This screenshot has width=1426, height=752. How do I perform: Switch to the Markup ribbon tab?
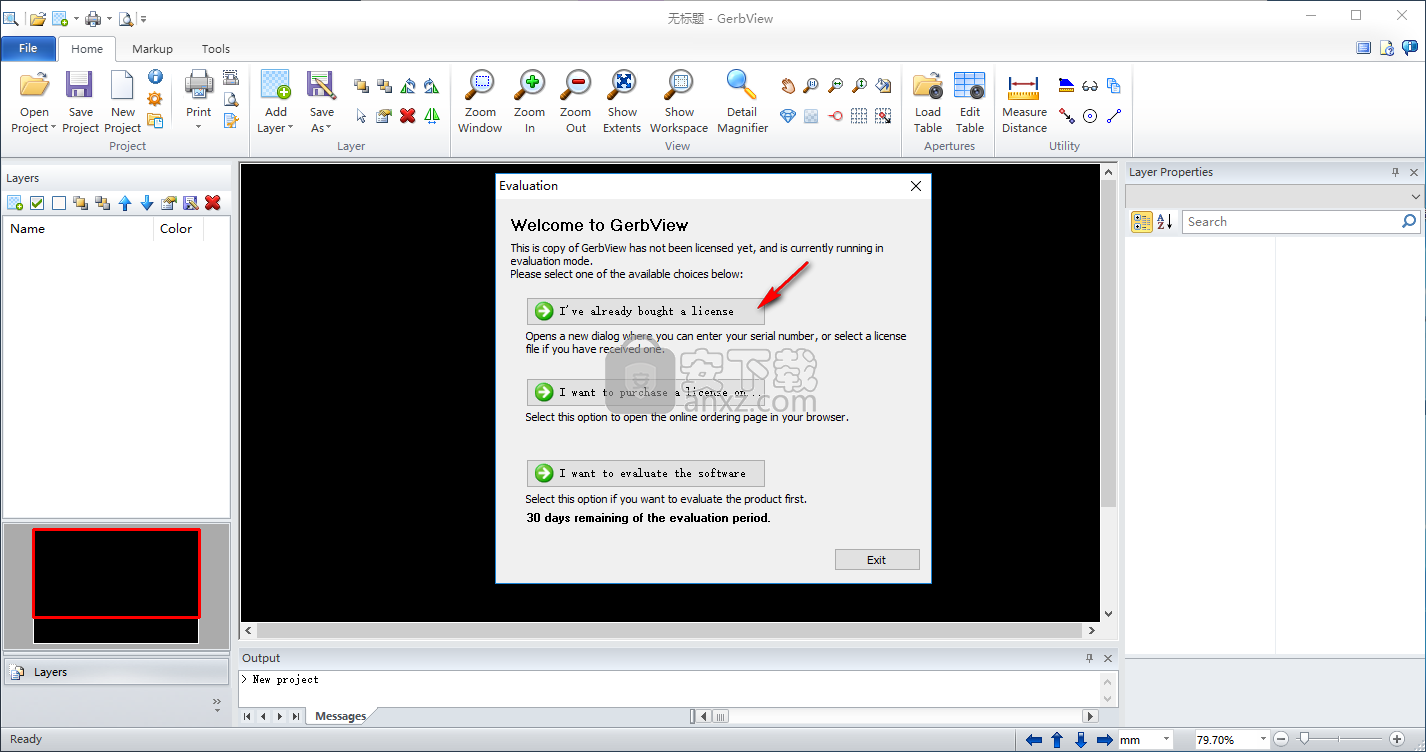(152, 48)
